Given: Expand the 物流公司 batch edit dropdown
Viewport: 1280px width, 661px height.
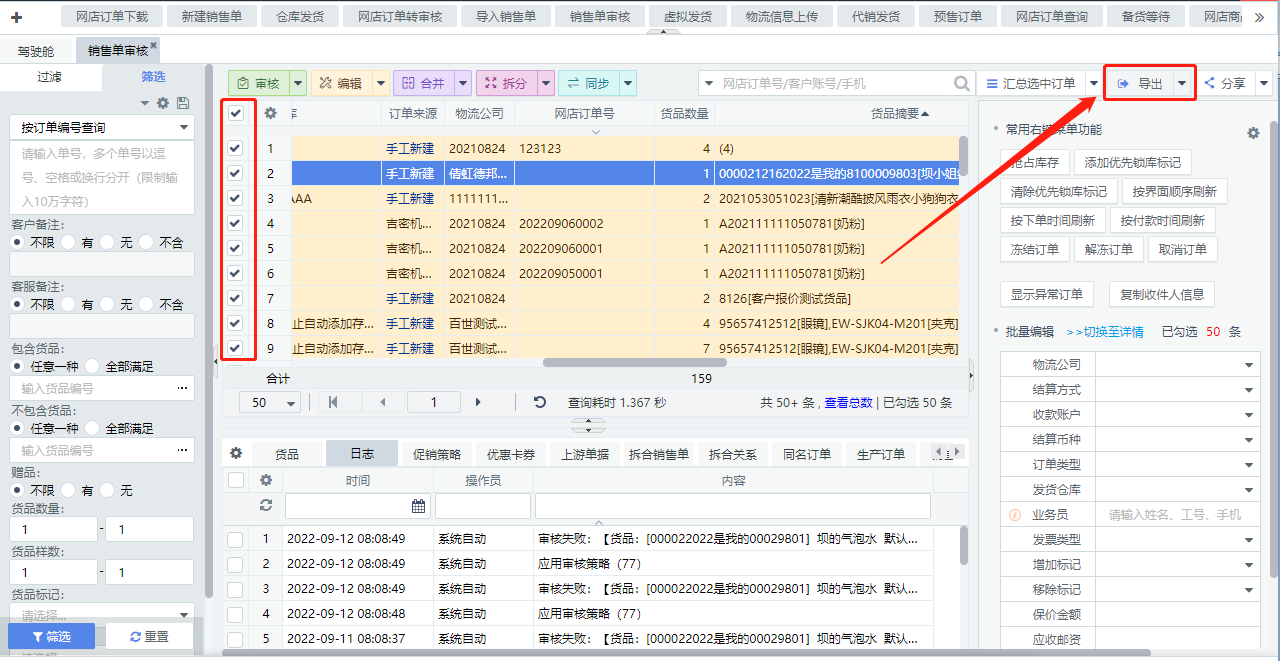Looking at the screenshot, I should click(x=1249, y=365).
